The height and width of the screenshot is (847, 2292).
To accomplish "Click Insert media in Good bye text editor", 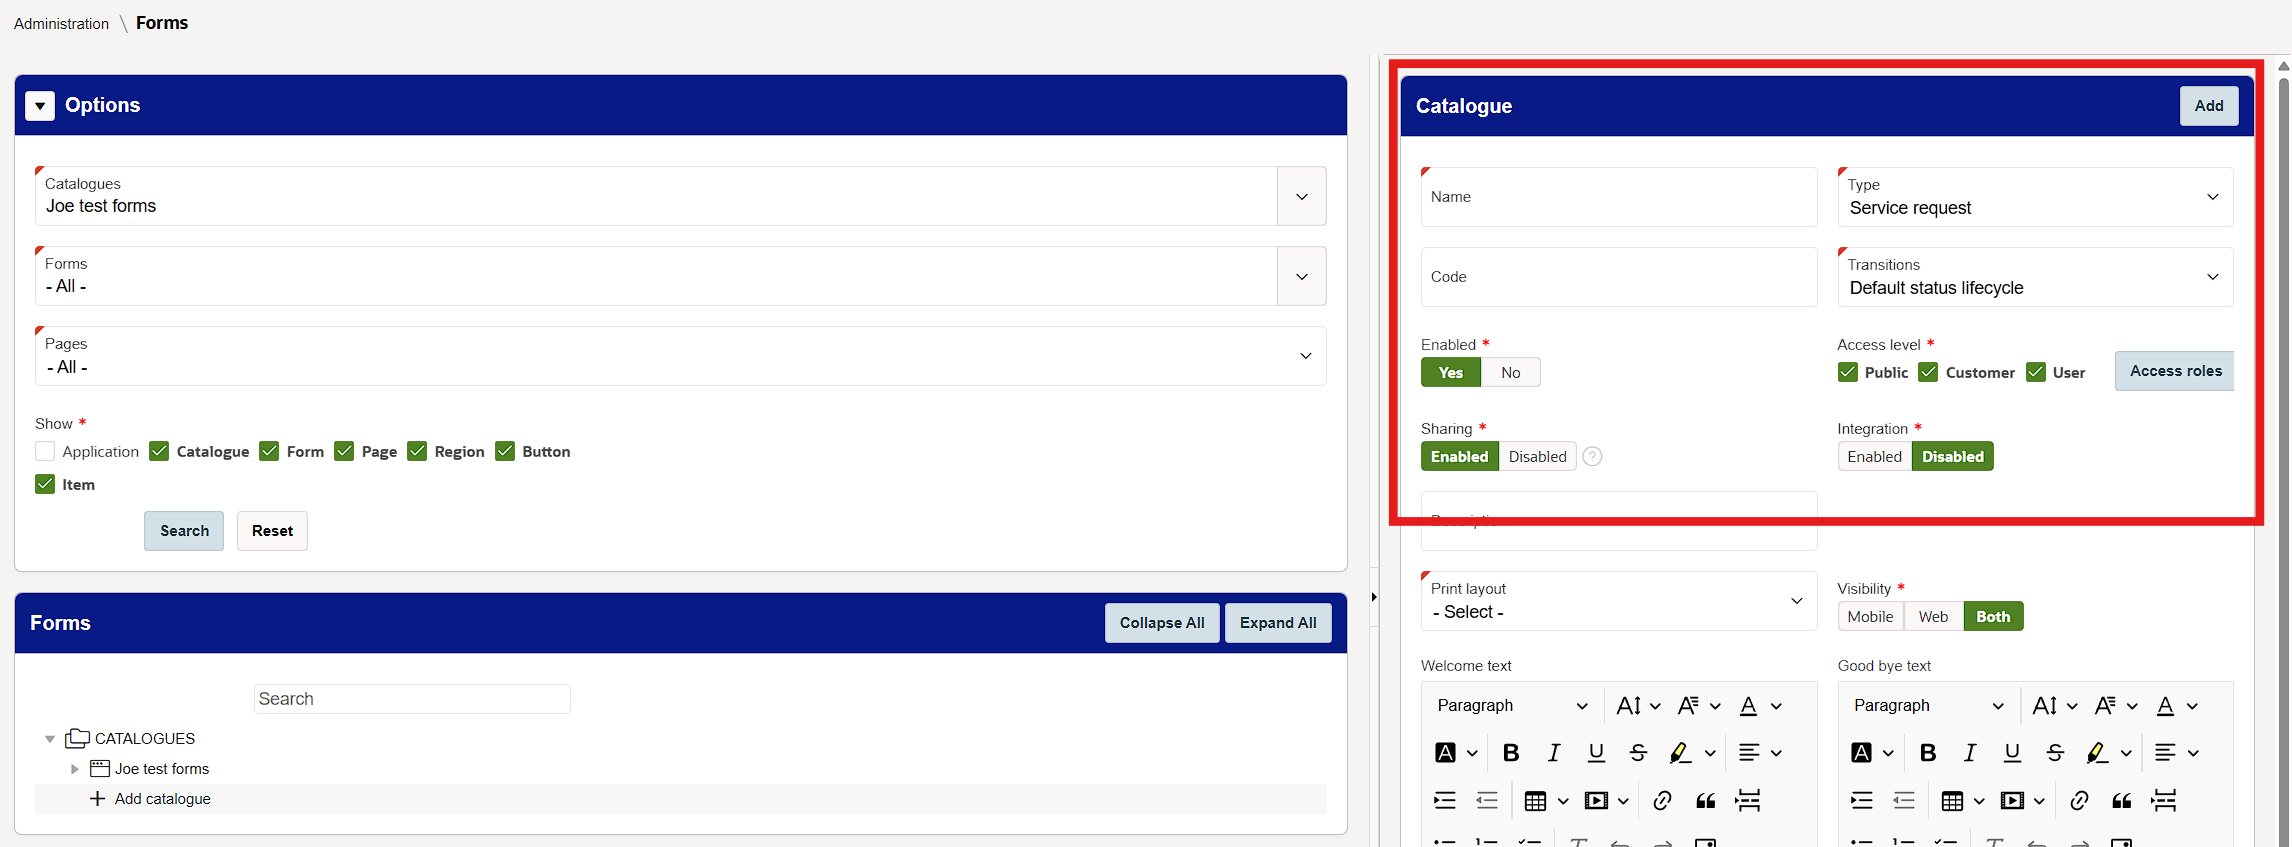I will (x=2013, y=800).
